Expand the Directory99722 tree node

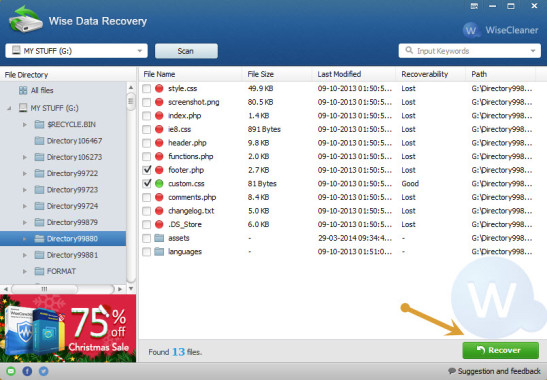pyautogui.click(x=25, y=173)
